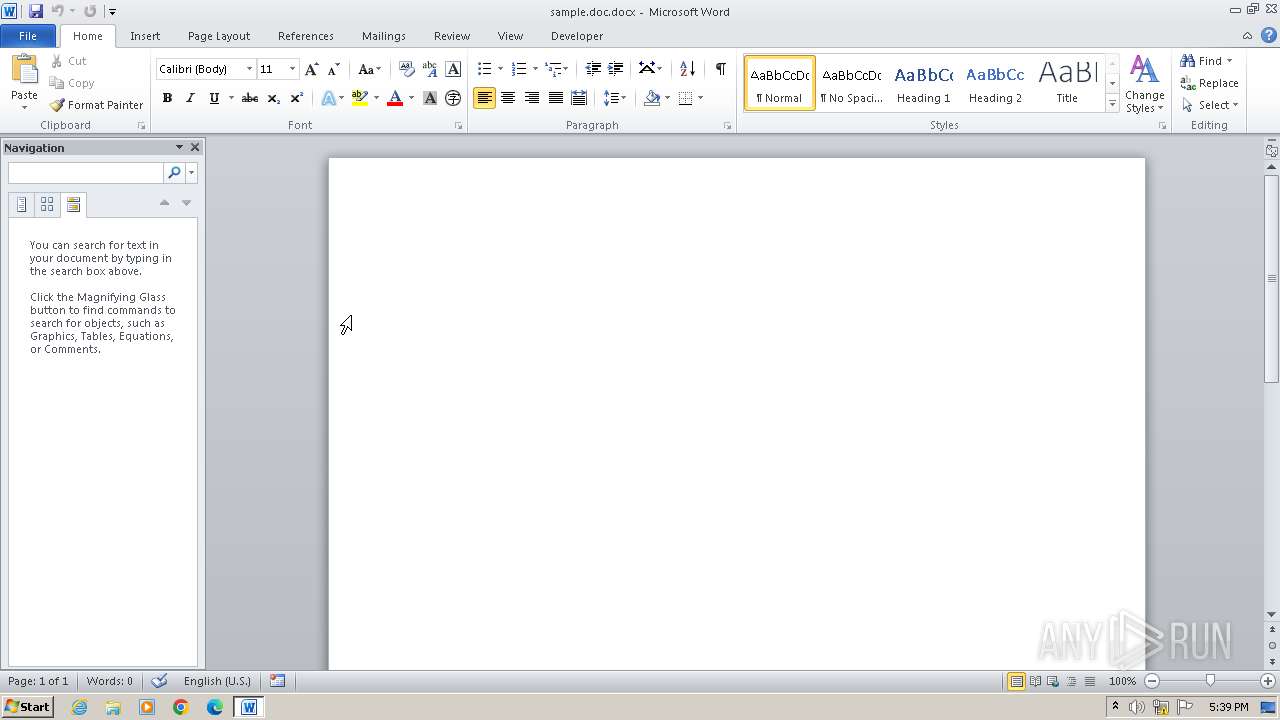Justify paragraph text
Viewport: 1280px width, 720px height.
pos(555,98)
